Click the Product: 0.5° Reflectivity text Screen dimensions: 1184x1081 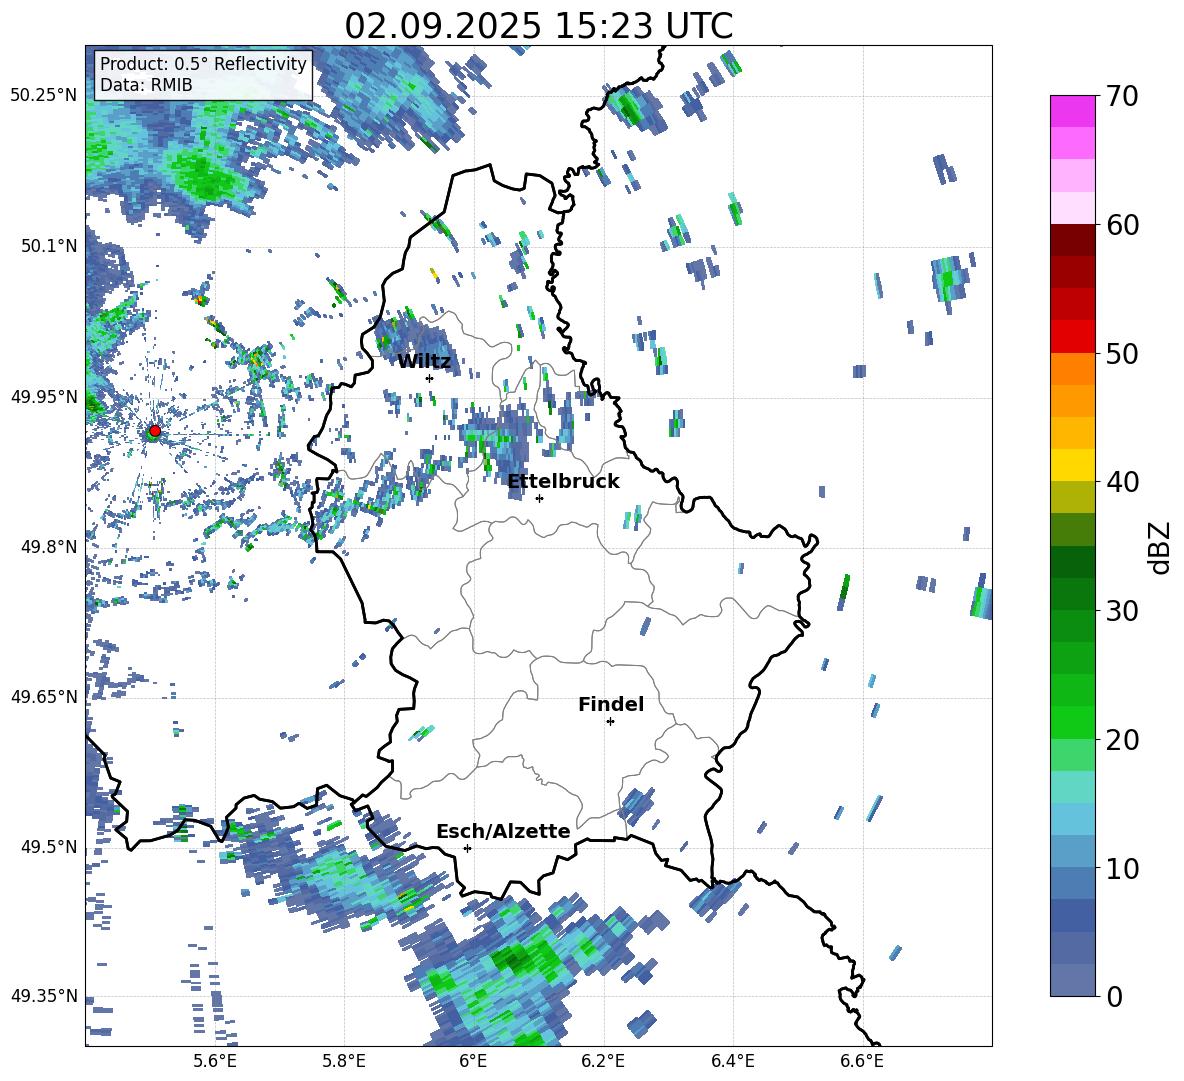203,63
